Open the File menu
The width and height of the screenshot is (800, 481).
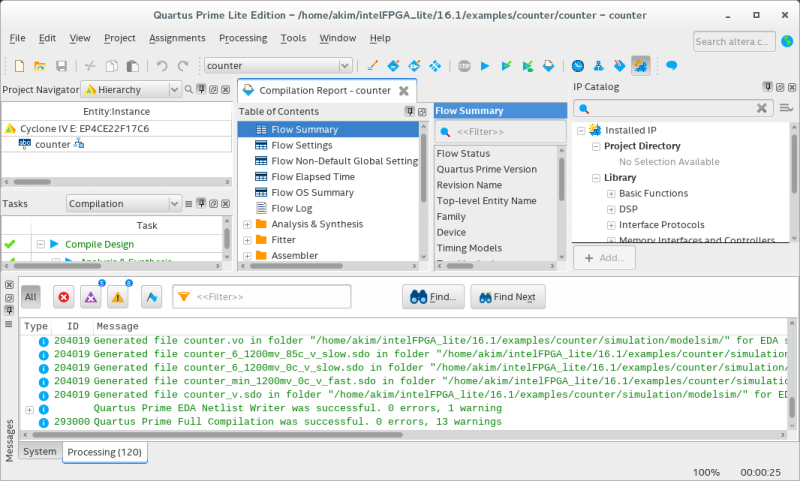(x=17, y=38)
